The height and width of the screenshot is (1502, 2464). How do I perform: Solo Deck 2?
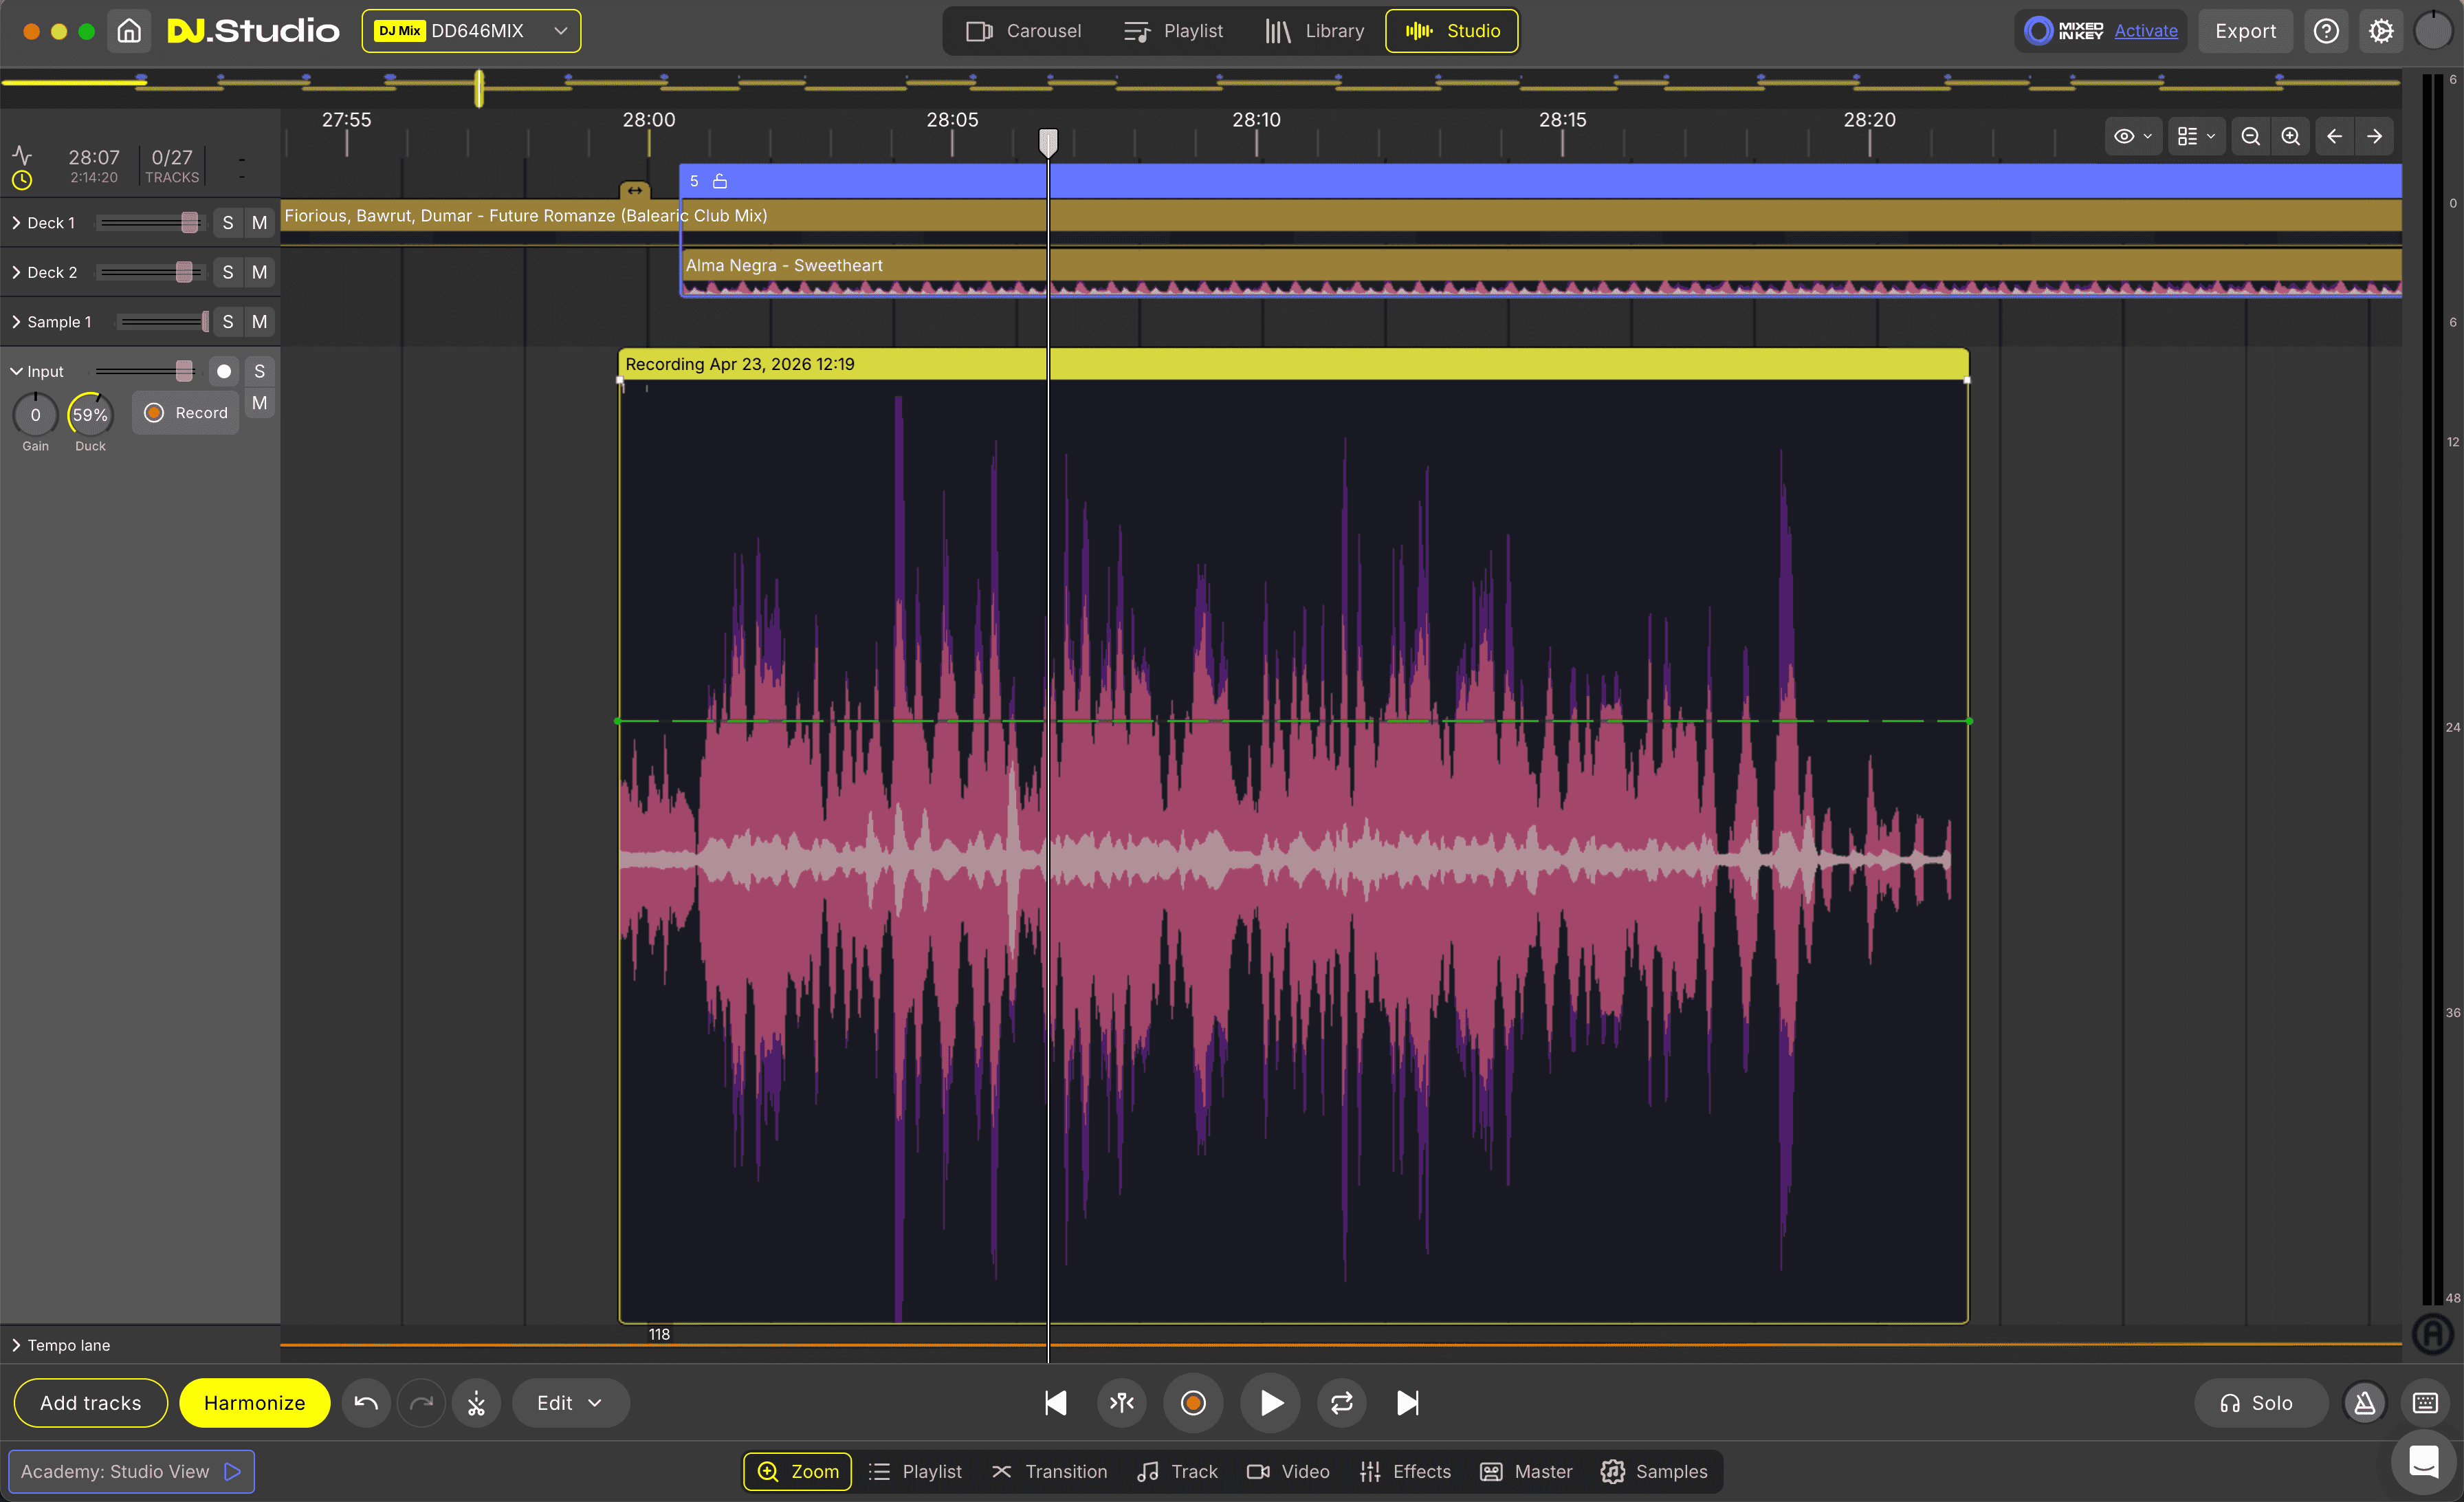pos(228,272)
